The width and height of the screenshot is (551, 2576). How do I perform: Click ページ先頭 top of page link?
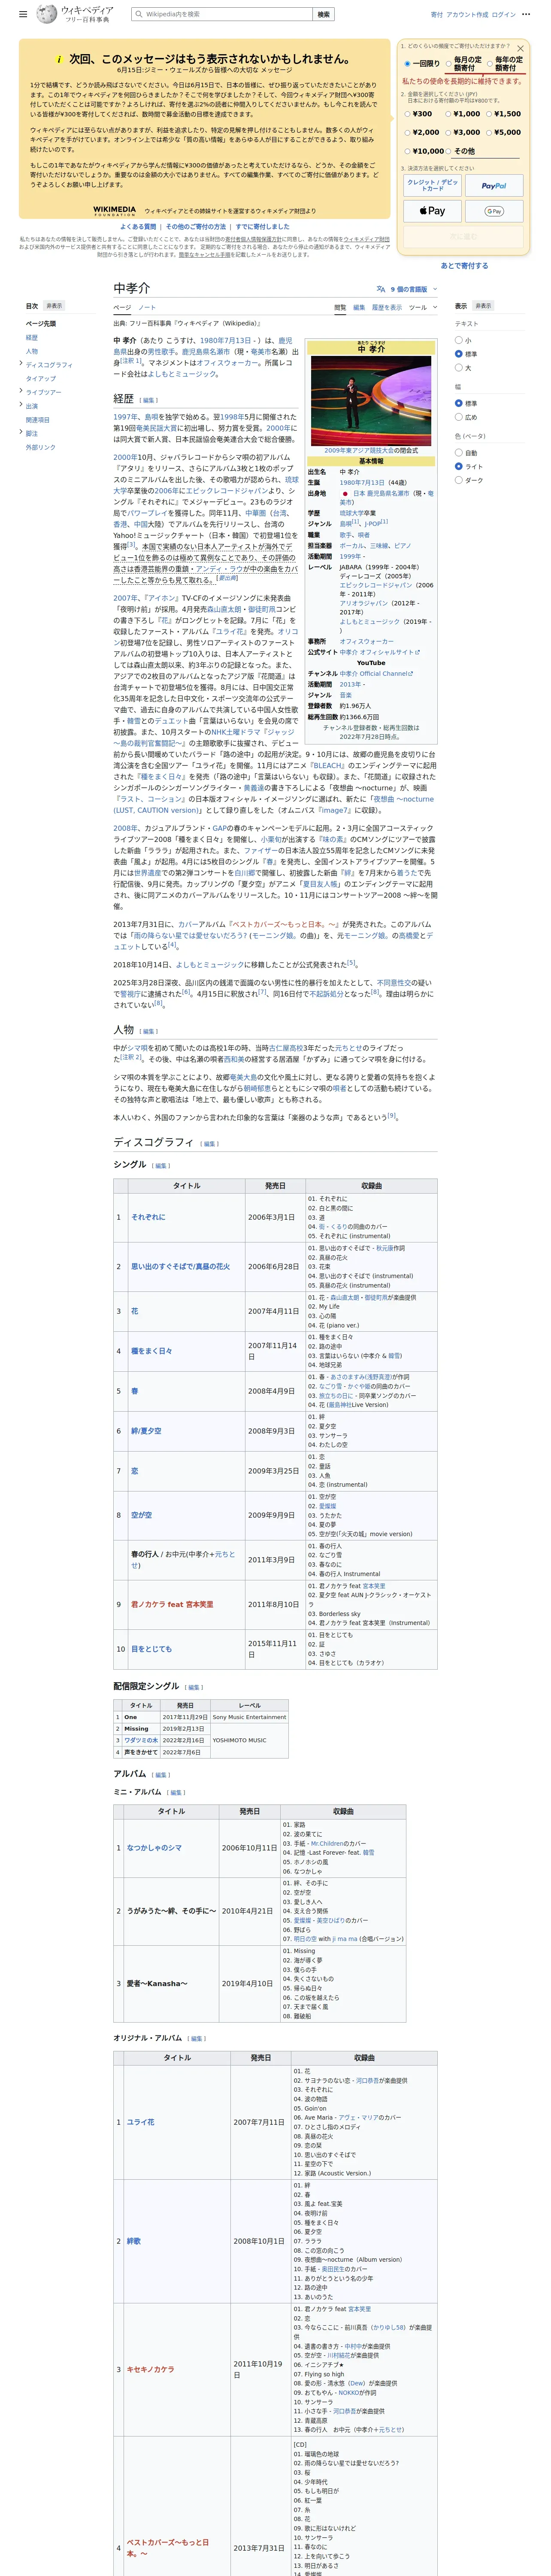(x=41, y=324)
